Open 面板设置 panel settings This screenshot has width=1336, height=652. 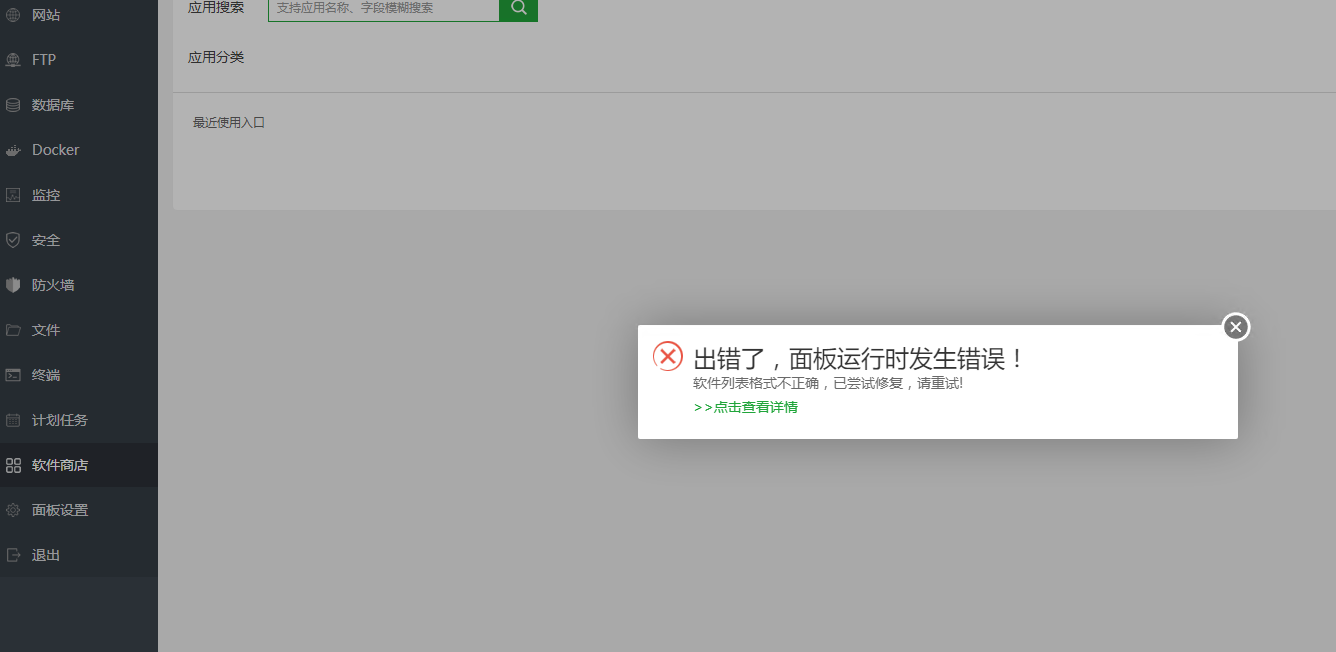pyautogui.click(x=58, y=509)
